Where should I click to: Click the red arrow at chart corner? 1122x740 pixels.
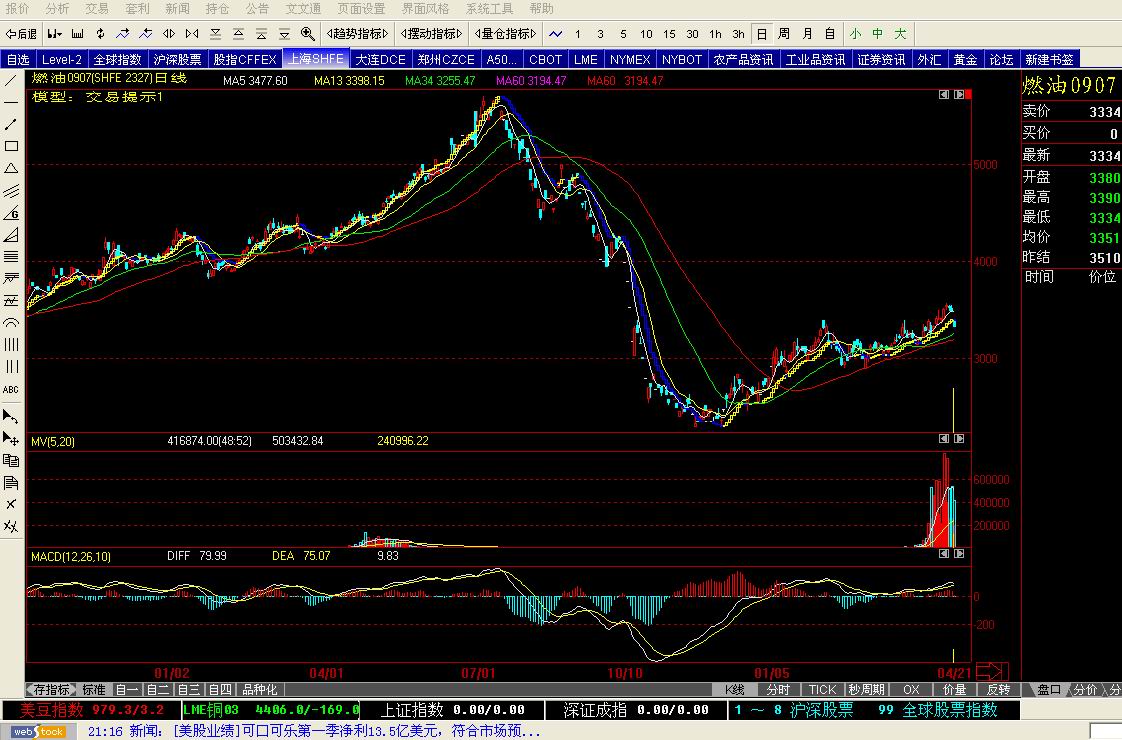(x=992, y=671)
